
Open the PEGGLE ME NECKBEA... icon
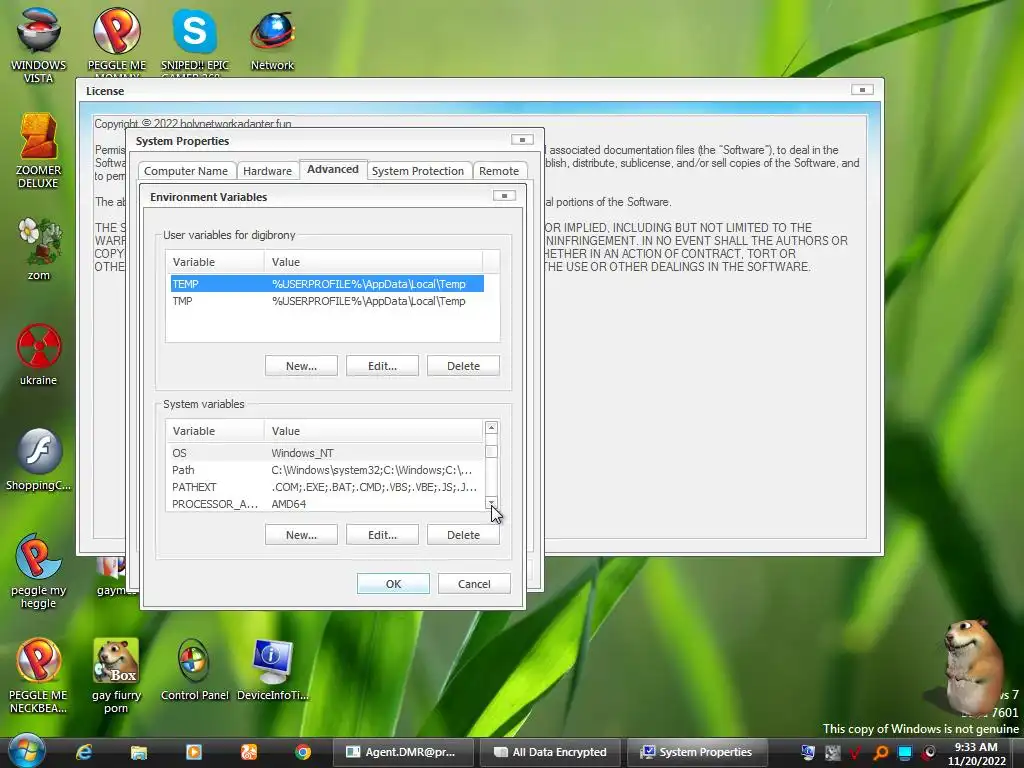coord(38,675)
